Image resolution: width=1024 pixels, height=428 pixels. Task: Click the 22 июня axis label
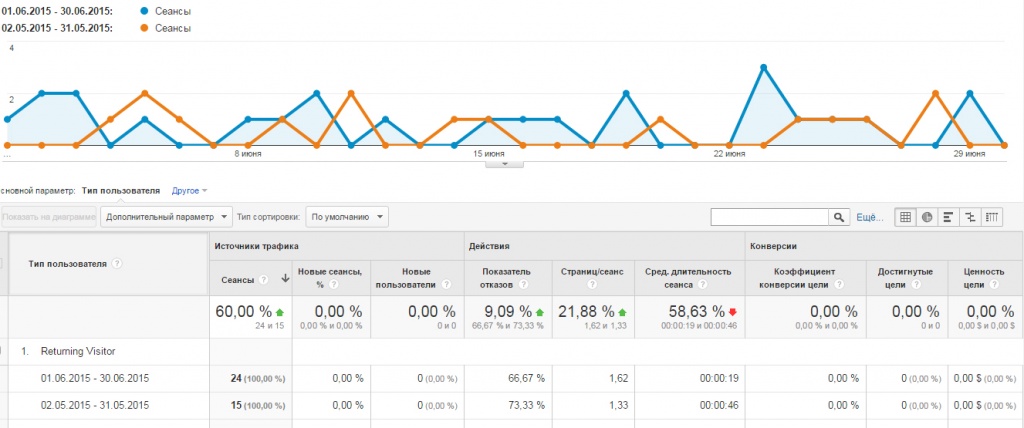729,154
